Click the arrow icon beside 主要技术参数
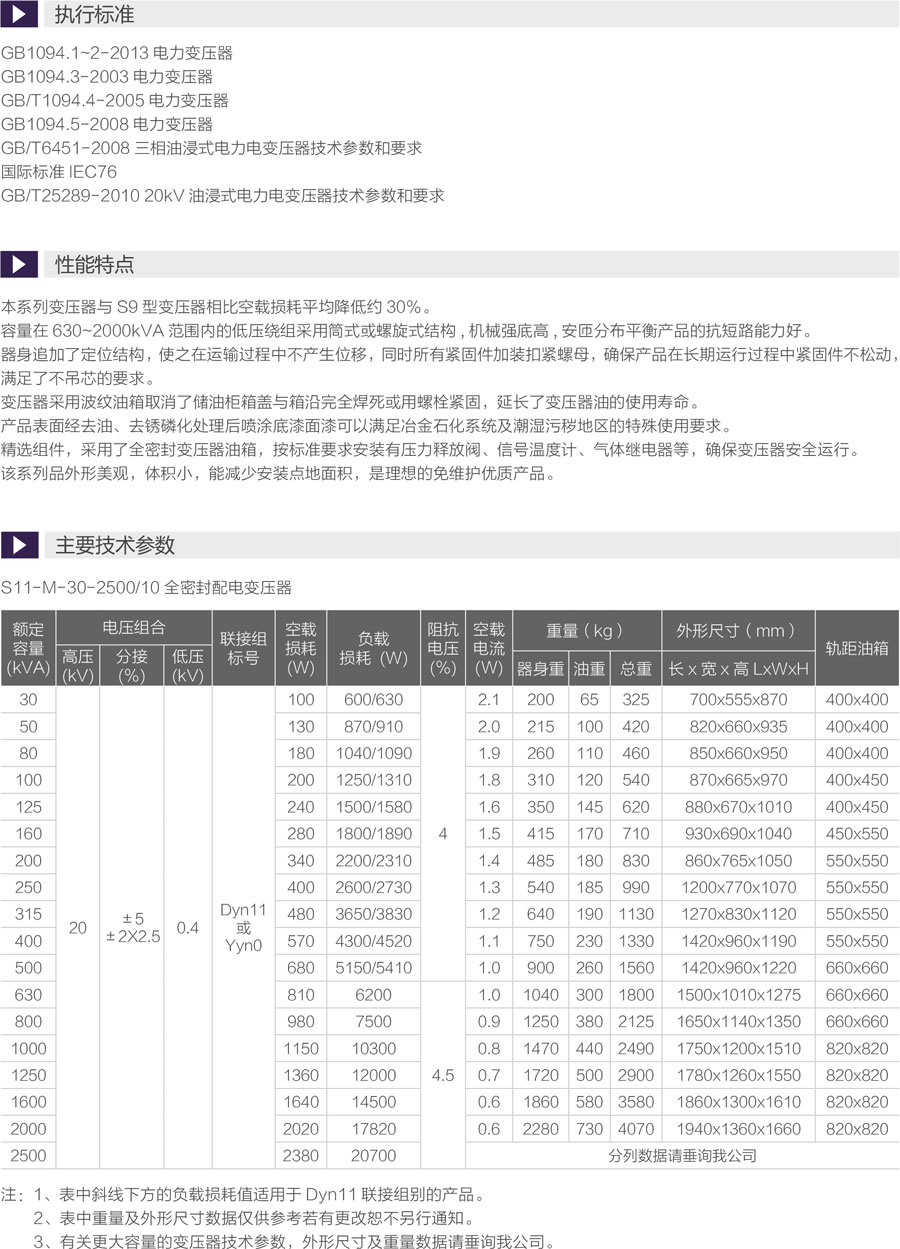This screenshot has width=900, height=1249. (19, 545)
